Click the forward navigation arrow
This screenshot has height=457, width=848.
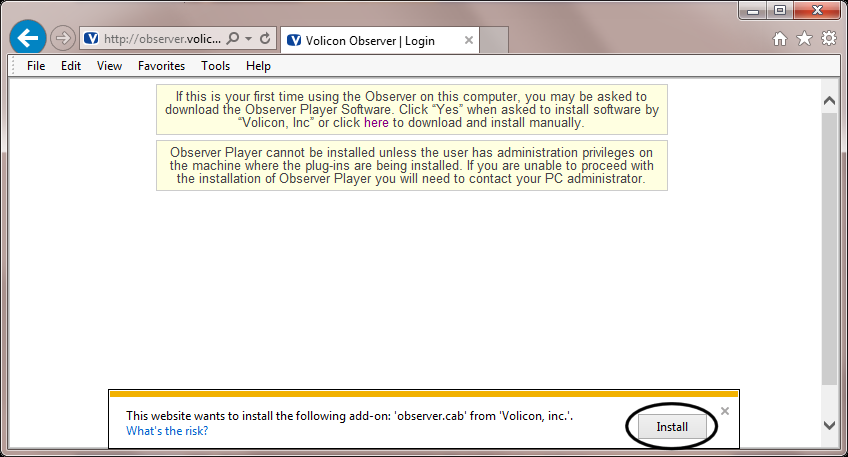coord(63,38)
